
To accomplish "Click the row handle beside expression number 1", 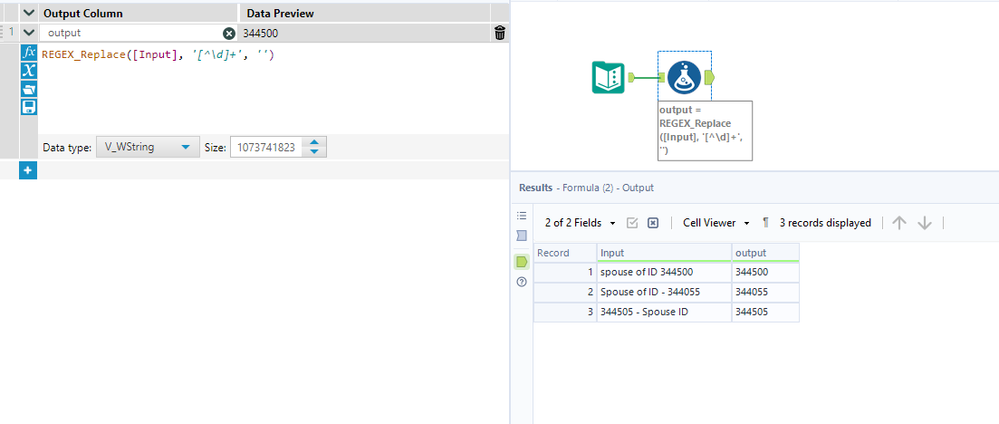I will [x=4, y=32].
